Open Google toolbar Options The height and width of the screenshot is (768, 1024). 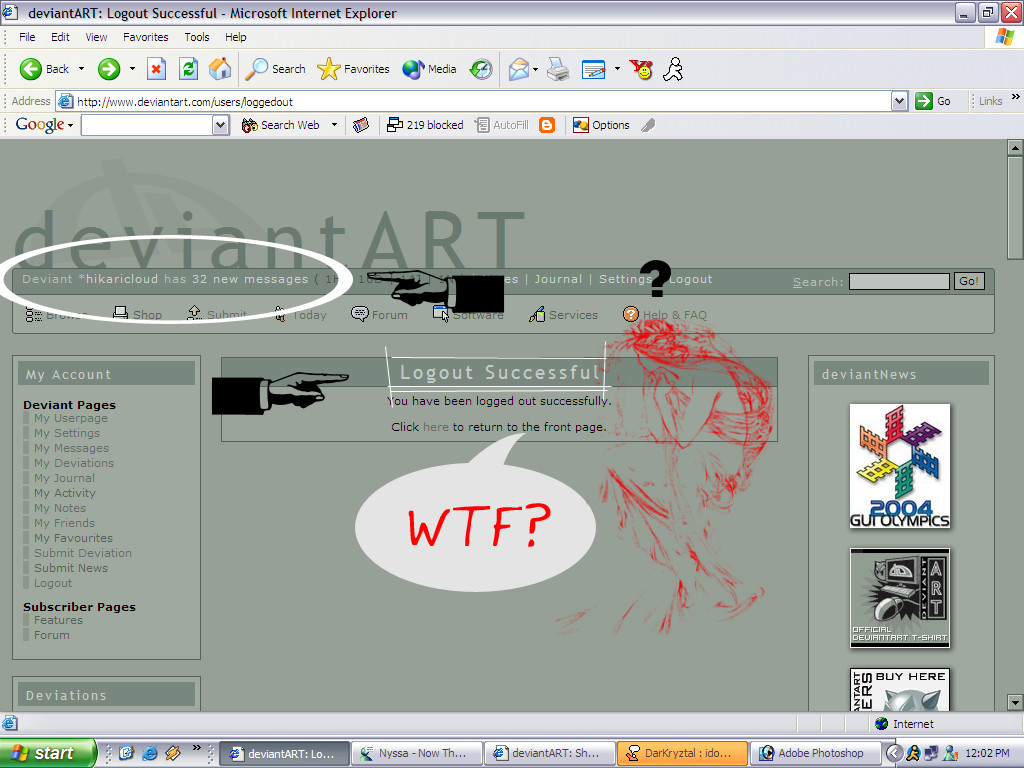(601, 125)
